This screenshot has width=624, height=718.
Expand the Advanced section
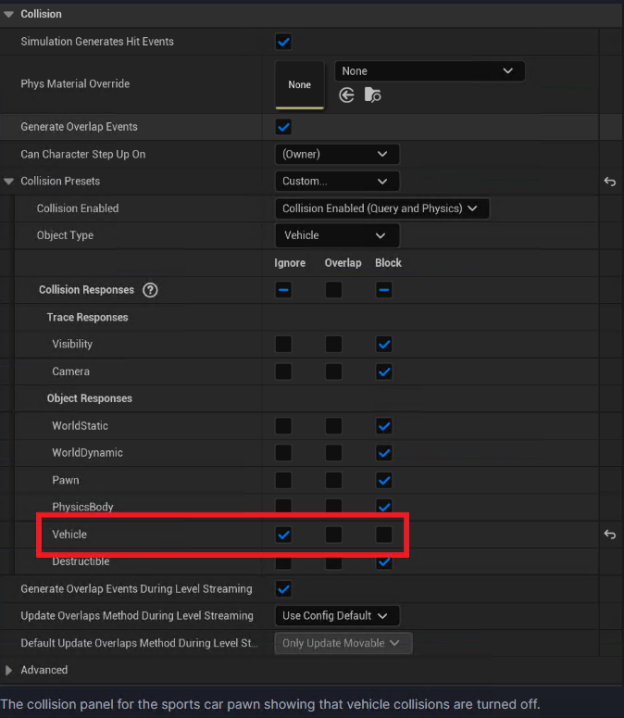coord(8,670)
